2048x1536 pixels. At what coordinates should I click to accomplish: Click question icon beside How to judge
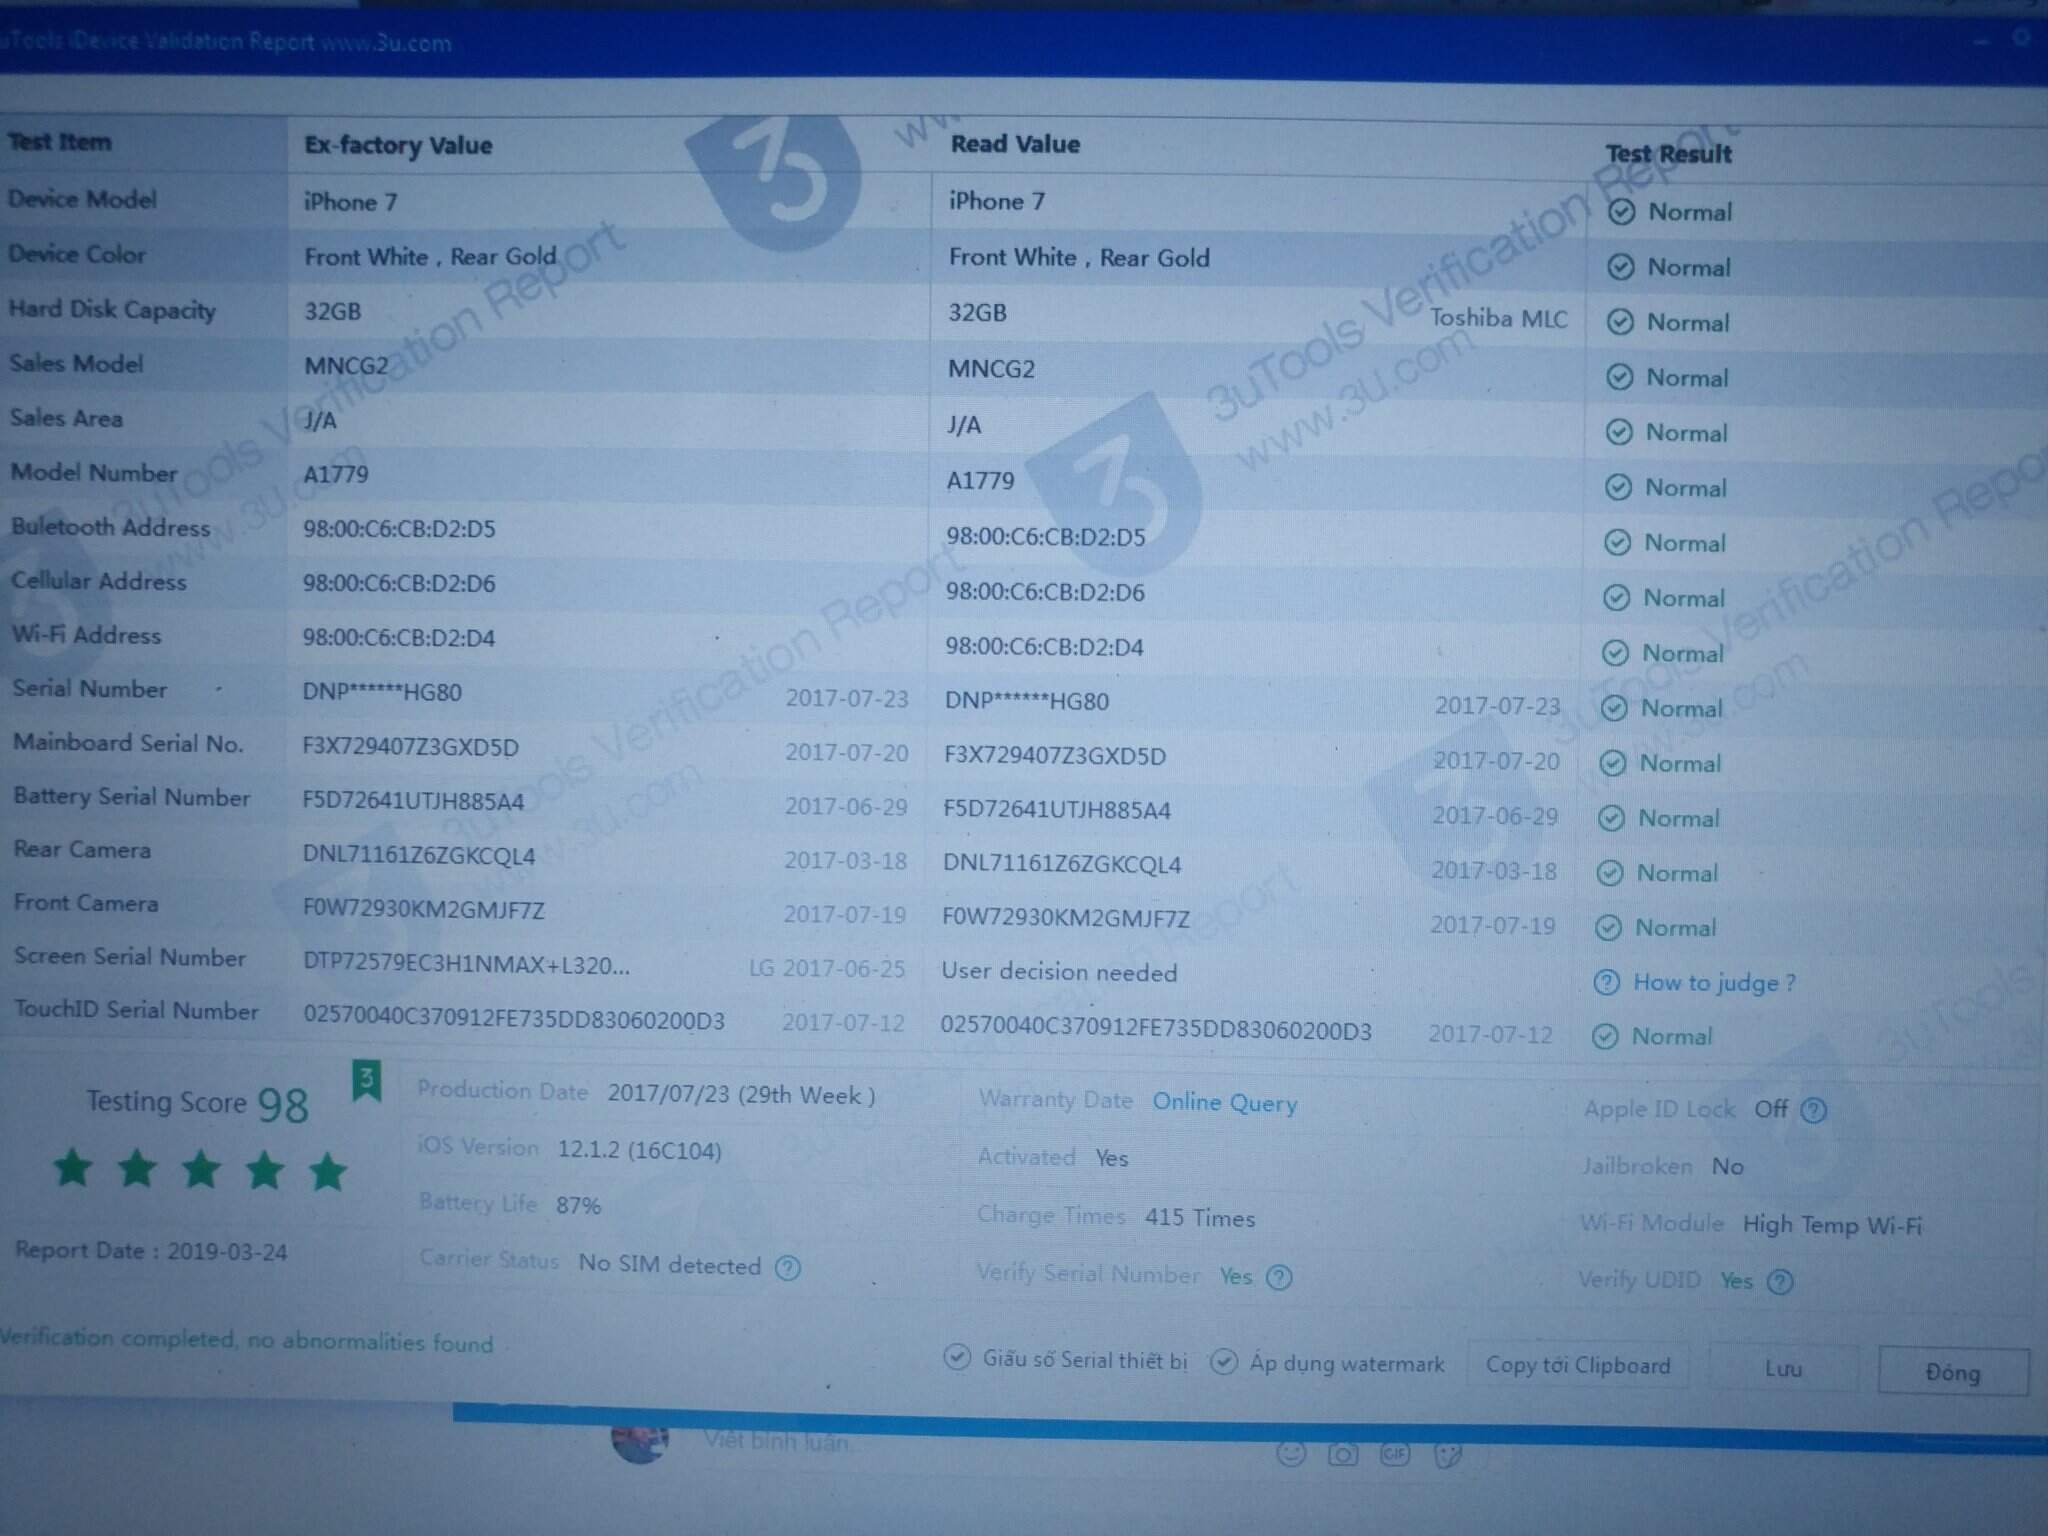click(1606, 982)
